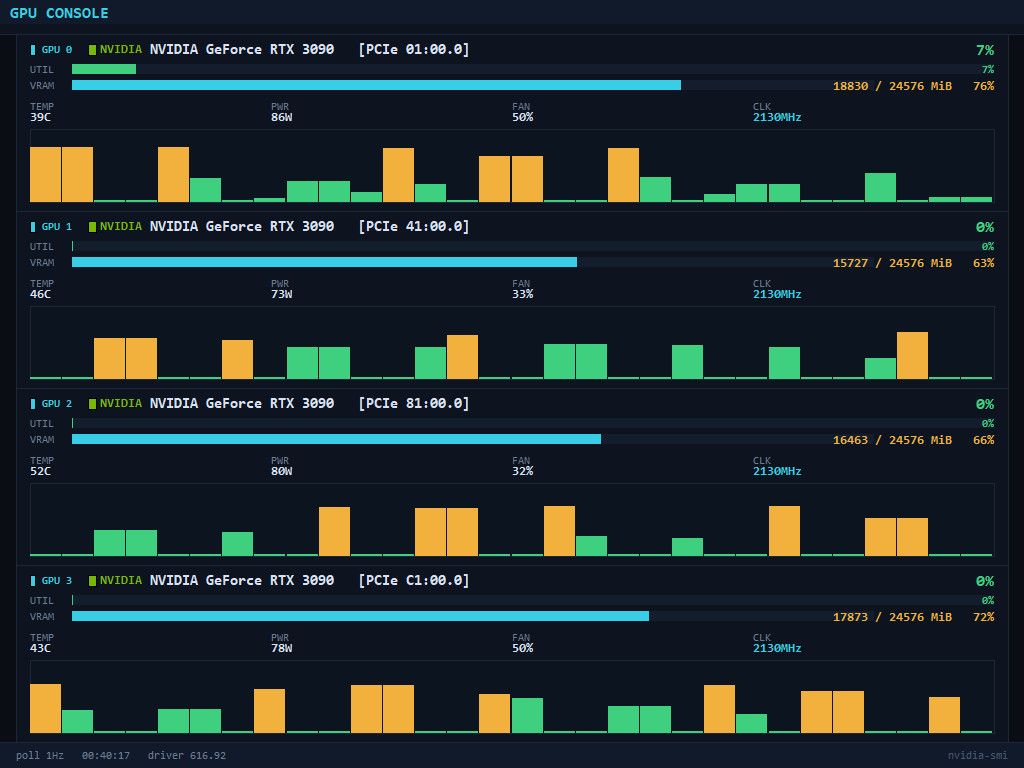The width and height of the screenshot is (1024, 768).
Task: Click the NVIDIA logo icon for GPU 3
Action: click(x=92, y=581)
